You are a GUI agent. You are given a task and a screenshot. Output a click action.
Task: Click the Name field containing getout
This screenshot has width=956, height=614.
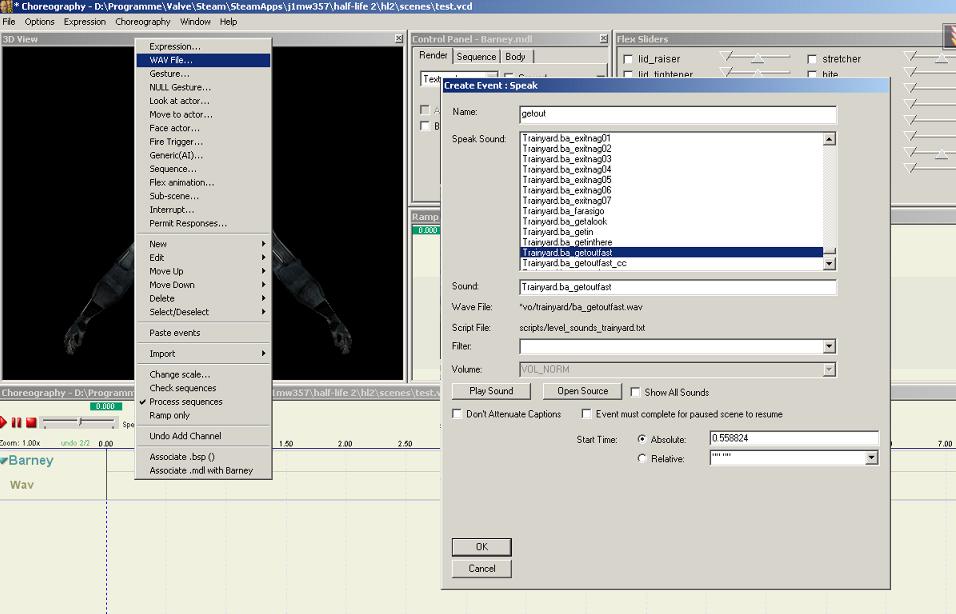[x=677, y=114]
